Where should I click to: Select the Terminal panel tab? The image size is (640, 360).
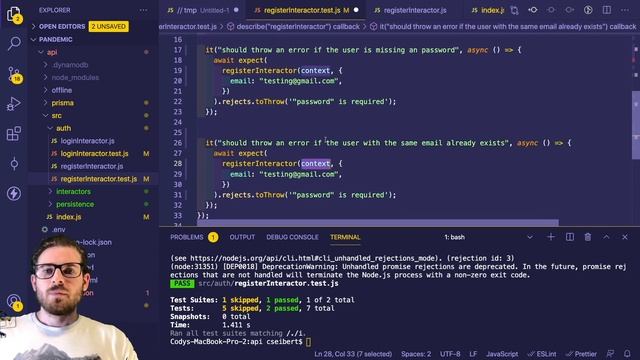pyautogui.click(x=345, y=237)
